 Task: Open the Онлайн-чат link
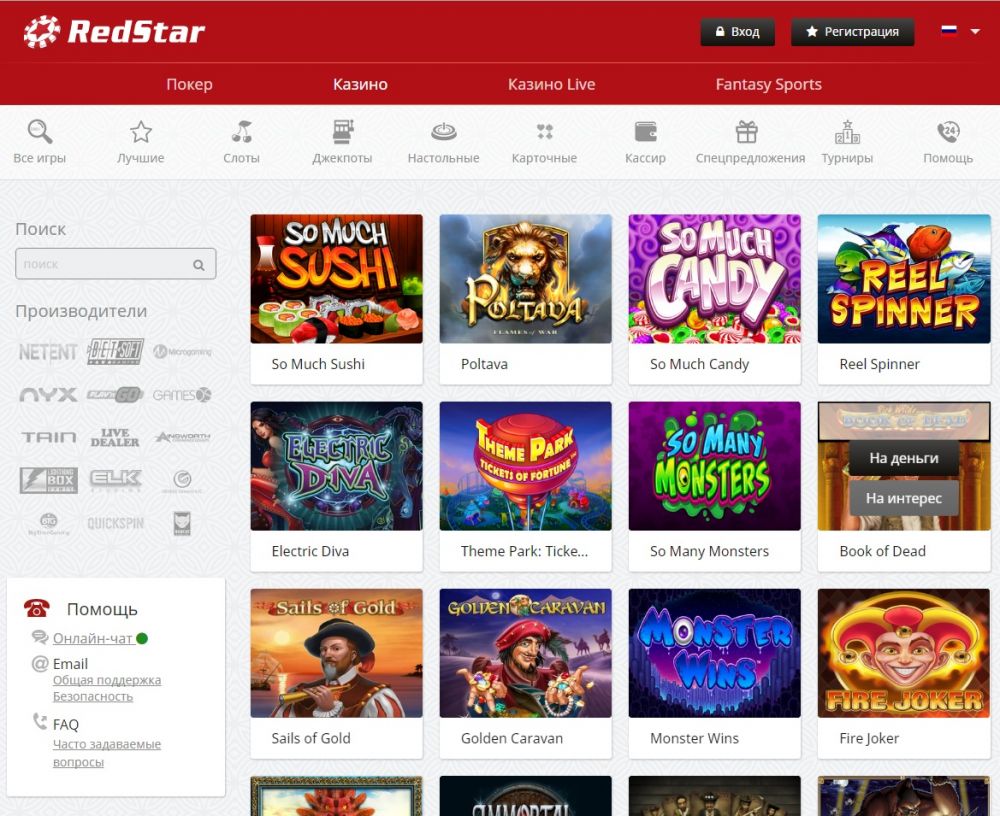92,638
